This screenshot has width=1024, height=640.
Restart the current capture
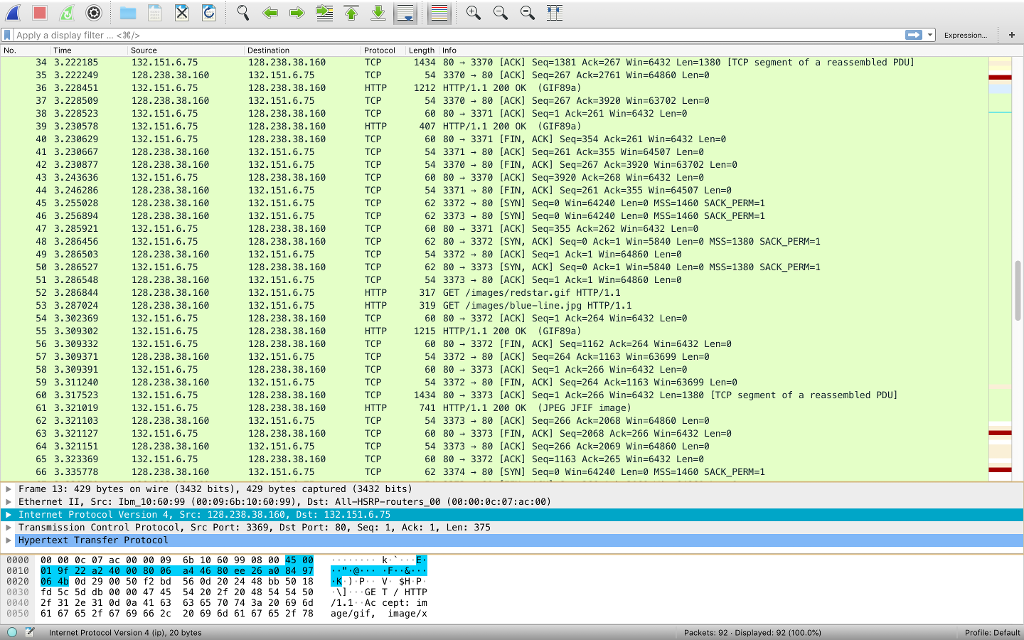(x=67, y=12)
